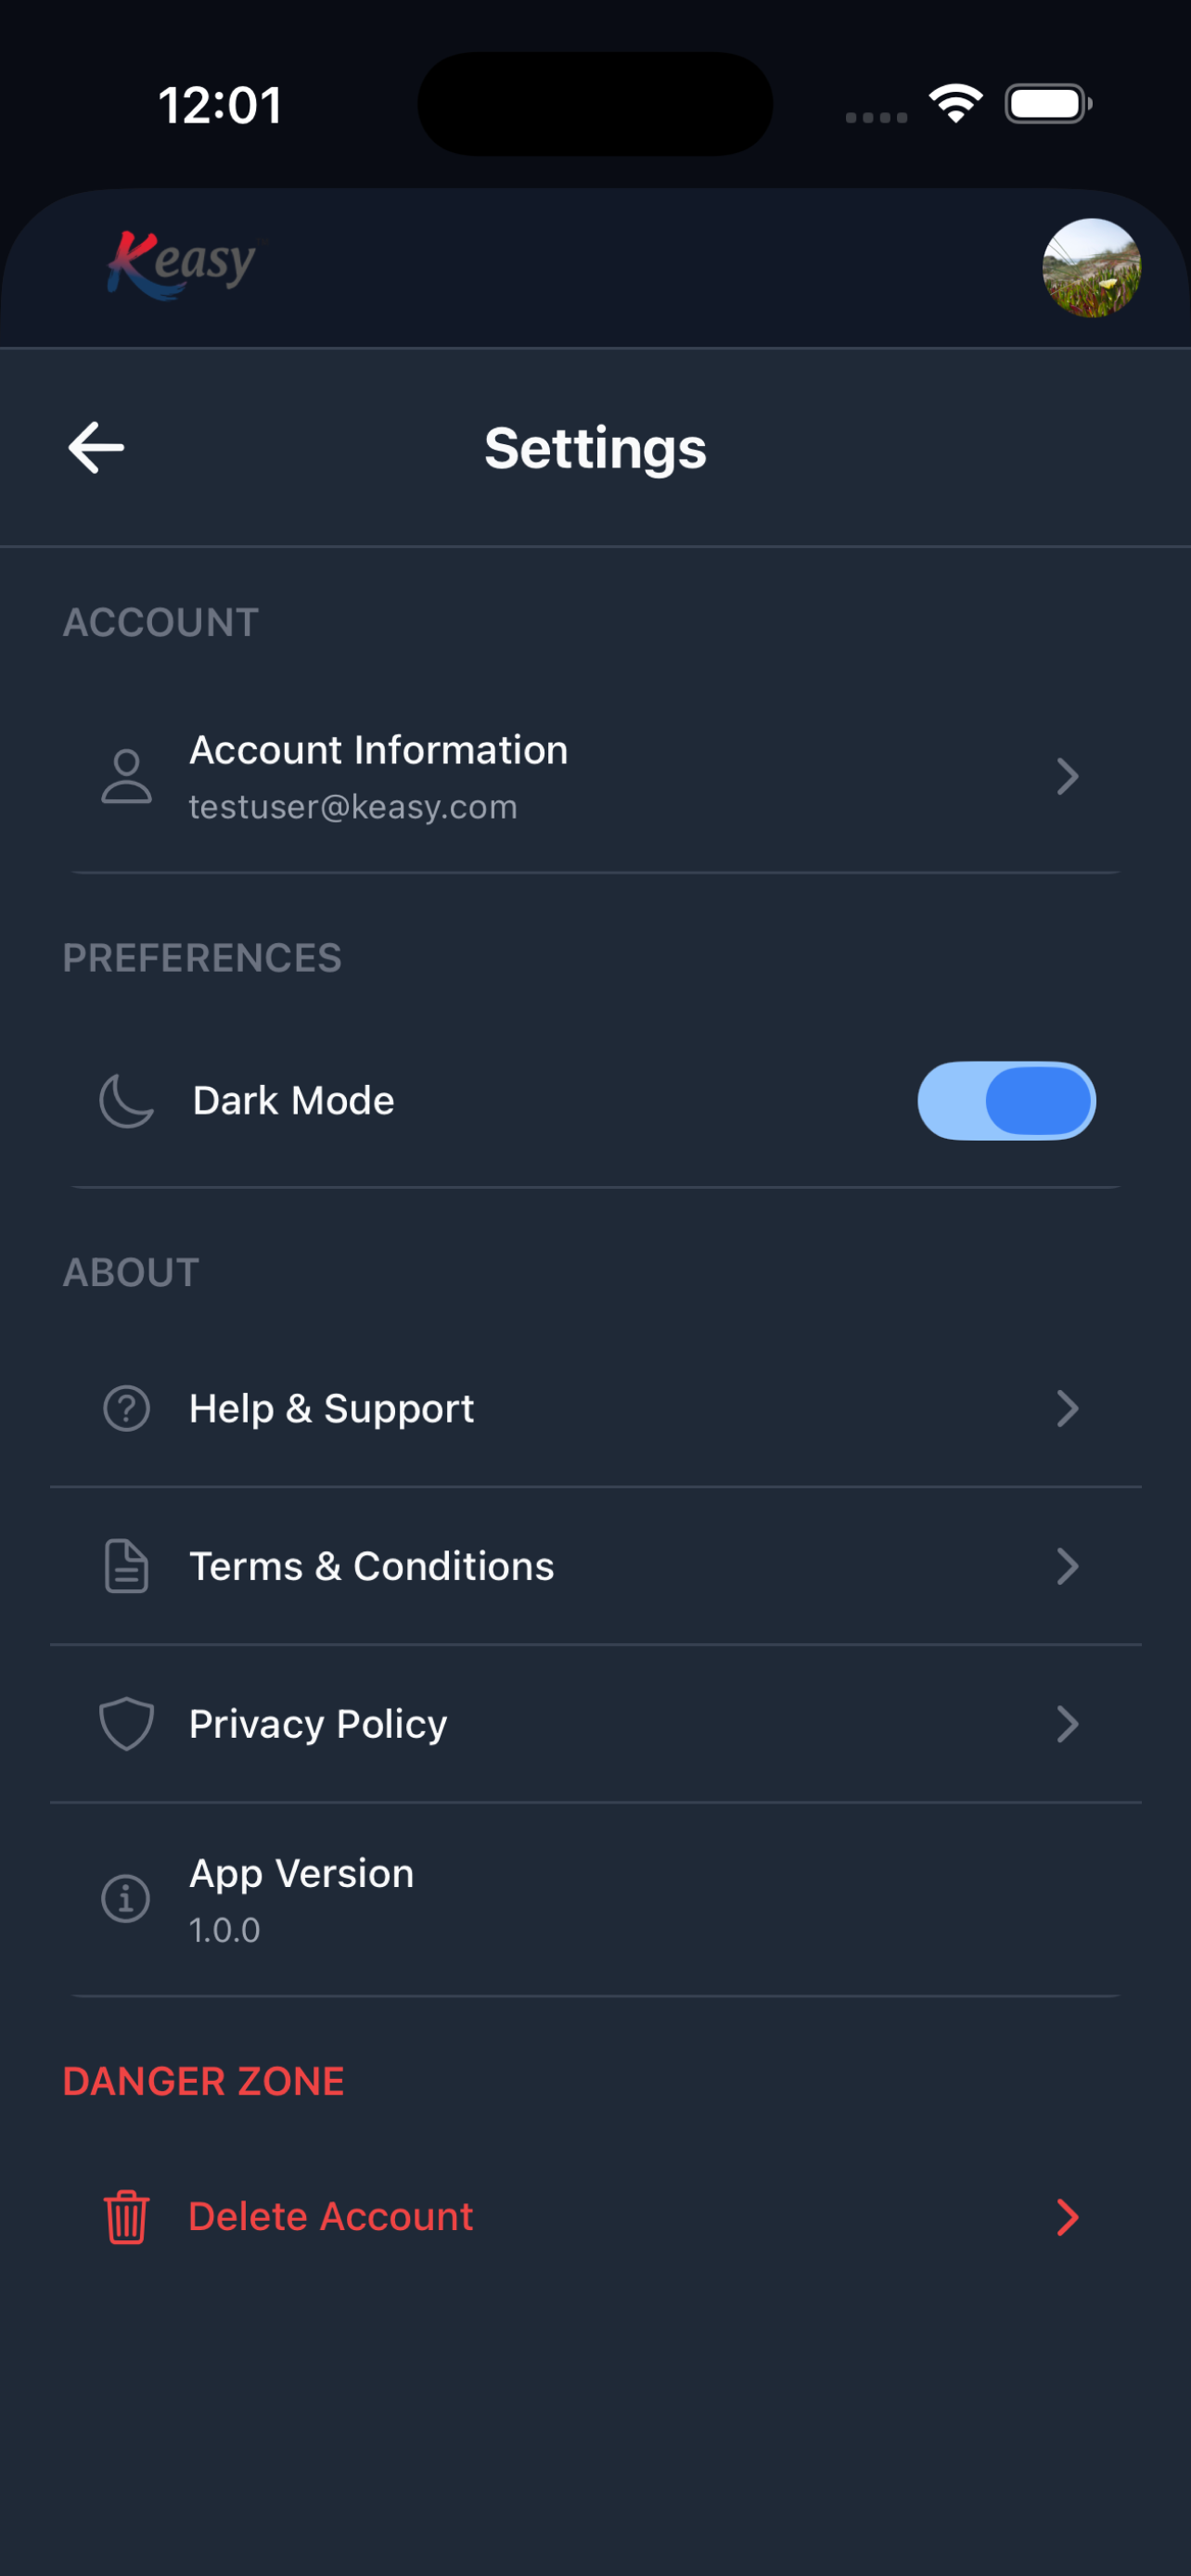Open Help & Support chevron arrow

(1068, 1408)
